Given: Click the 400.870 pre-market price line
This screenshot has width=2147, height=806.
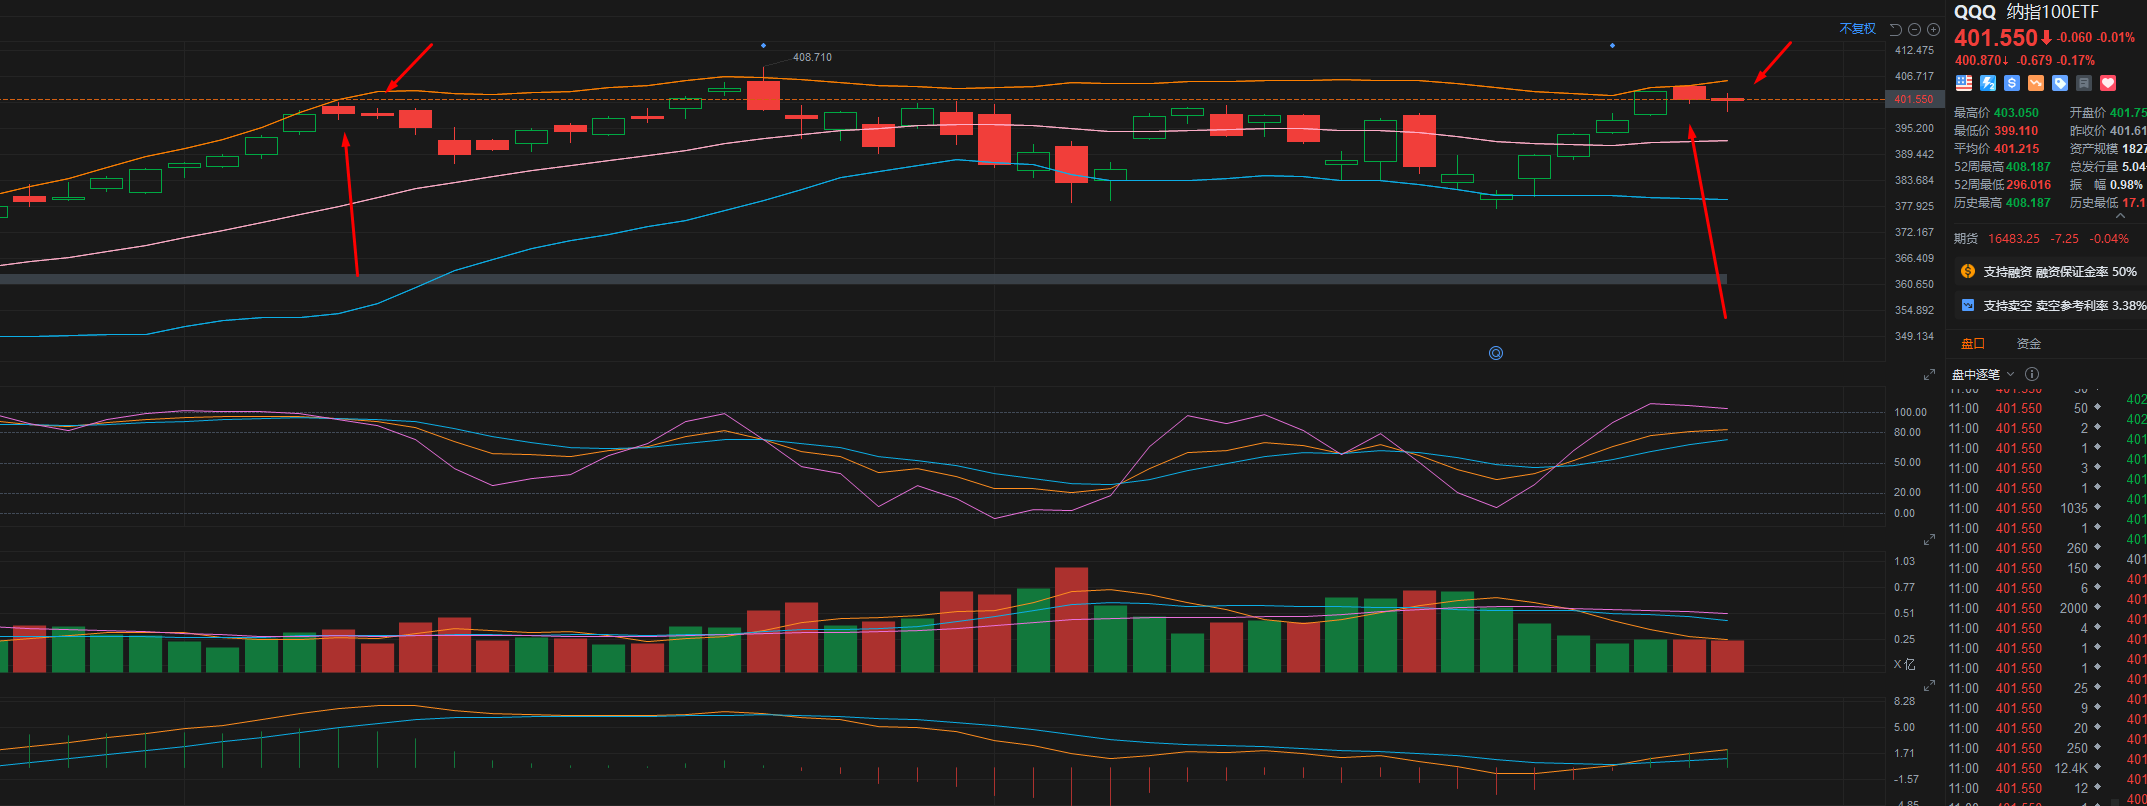Looking at the screenshot, I should click(x=2025, y=60).
